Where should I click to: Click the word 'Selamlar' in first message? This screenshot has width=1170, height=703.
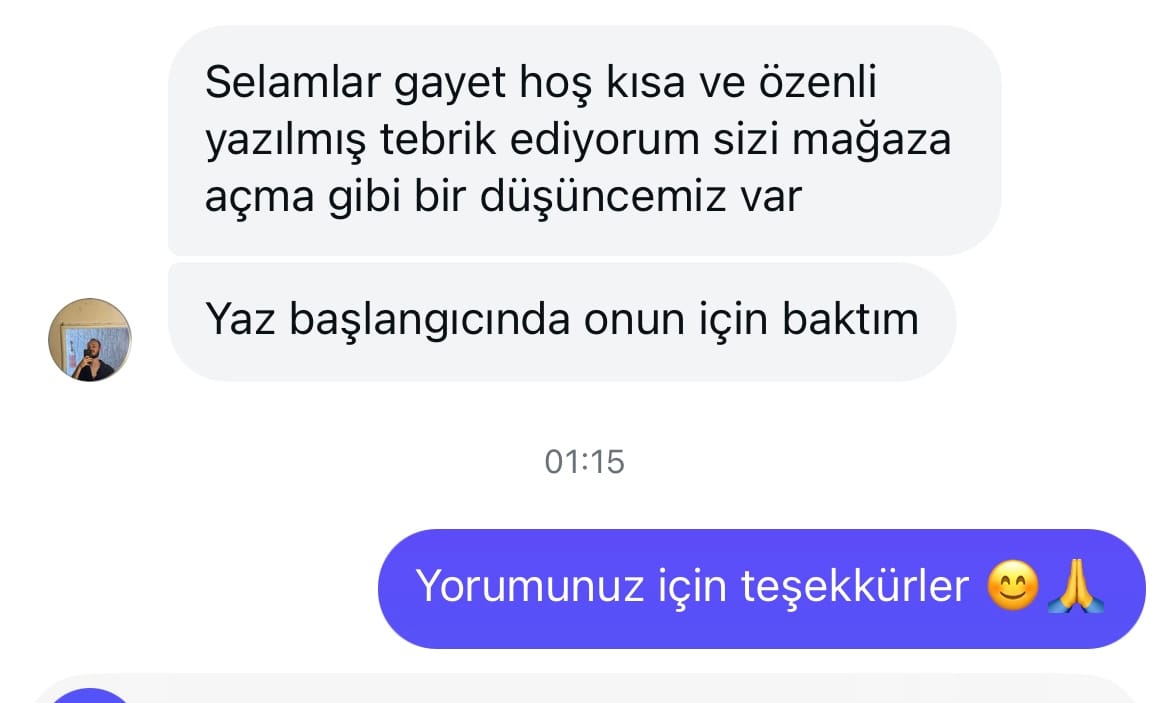(292, 82)
